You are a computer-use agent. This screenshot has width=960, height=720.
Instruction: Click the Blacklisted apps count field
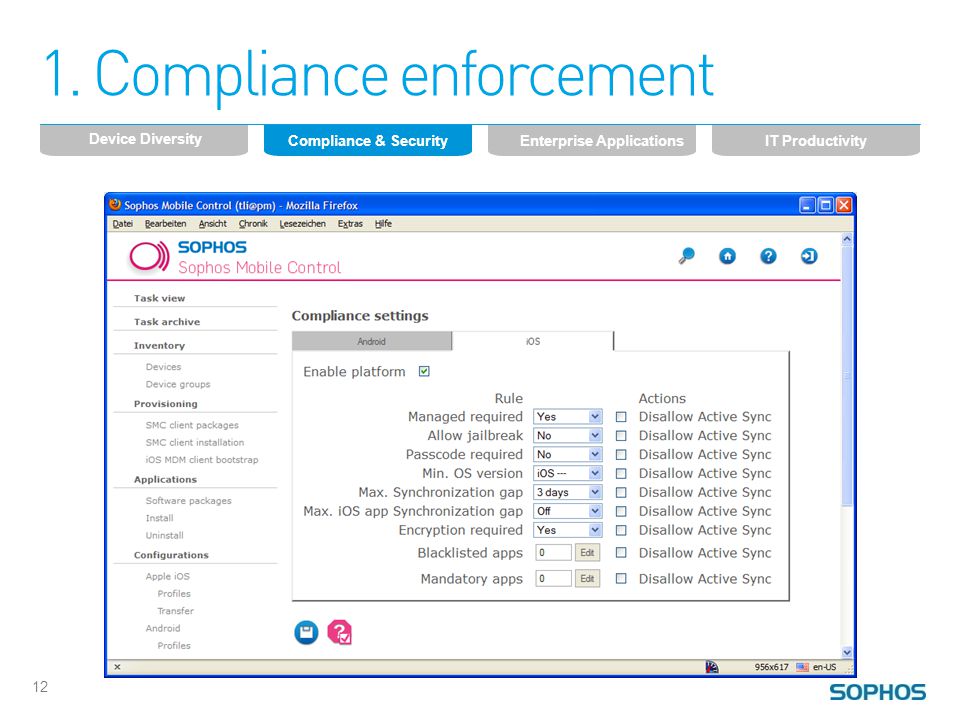(553, 553)
